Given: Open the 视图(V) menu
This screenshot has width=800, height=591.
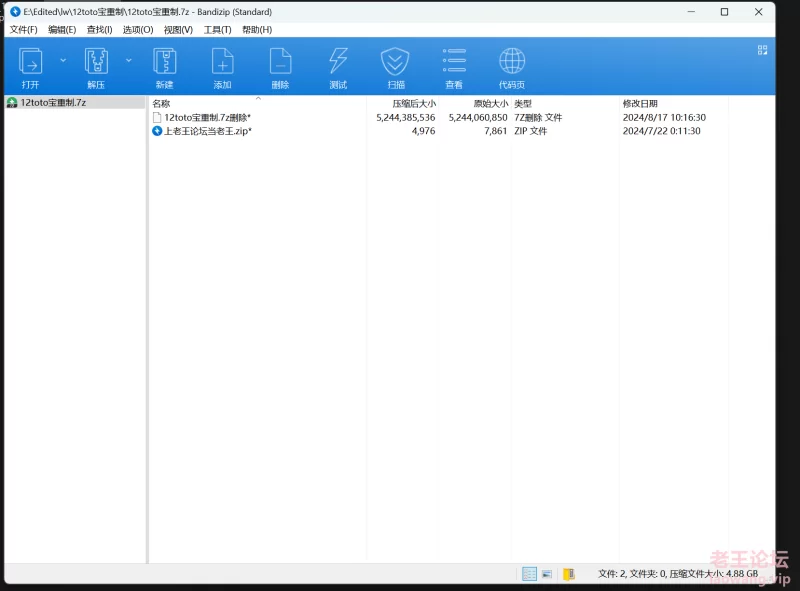Looking at the screenshot, I should 178,30.
